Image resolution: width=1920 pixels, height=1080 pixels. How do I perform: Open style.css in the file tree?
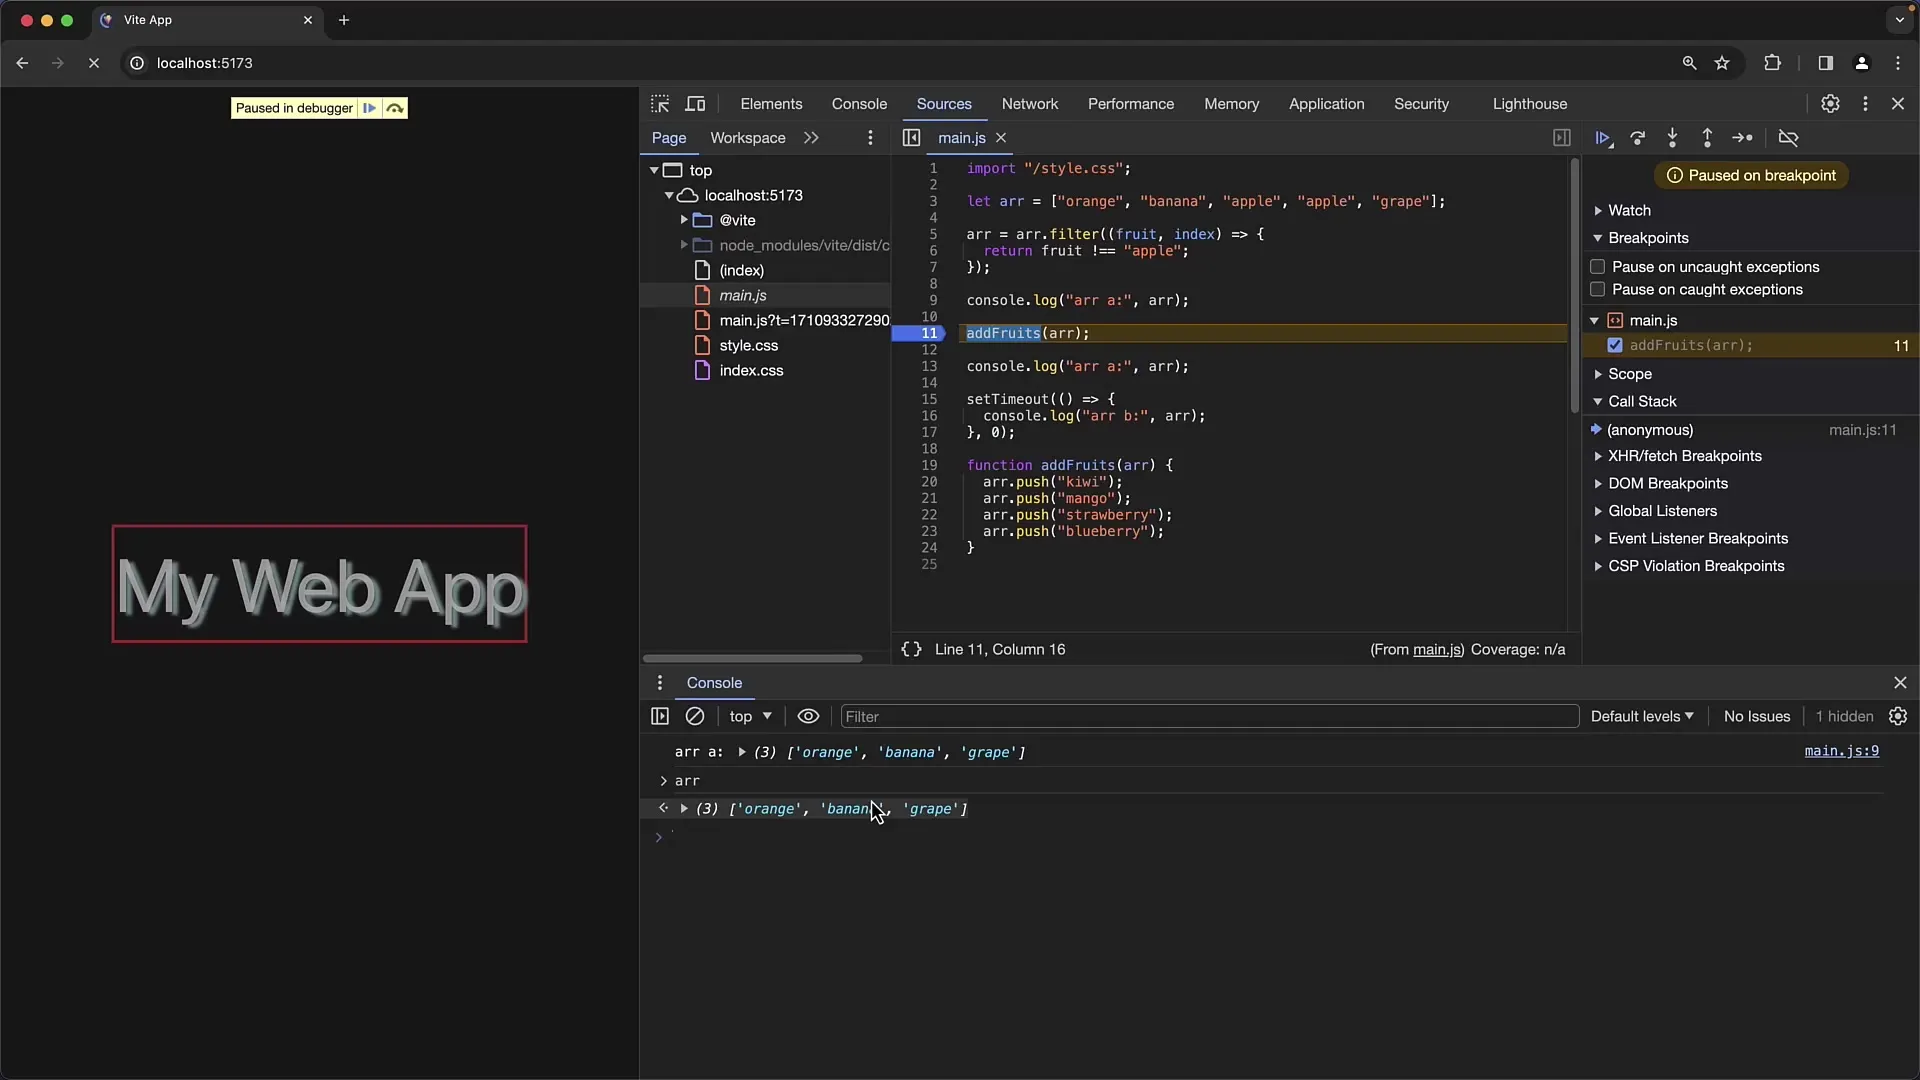(748, 346)
